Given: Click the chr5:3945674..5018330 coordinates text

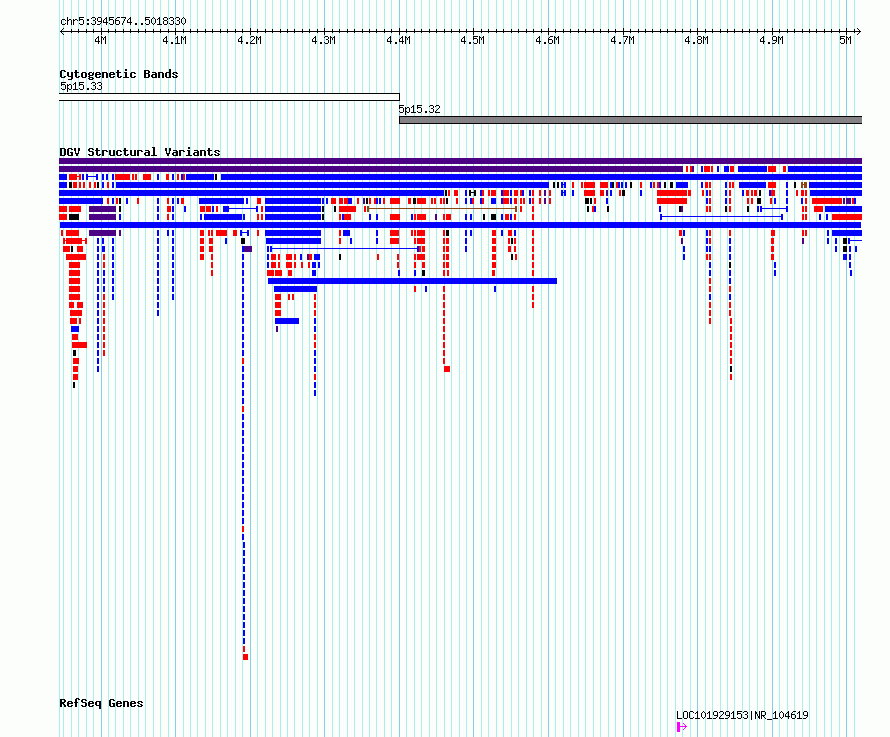Looking at the screenshot, I should [x=123, y=21].
